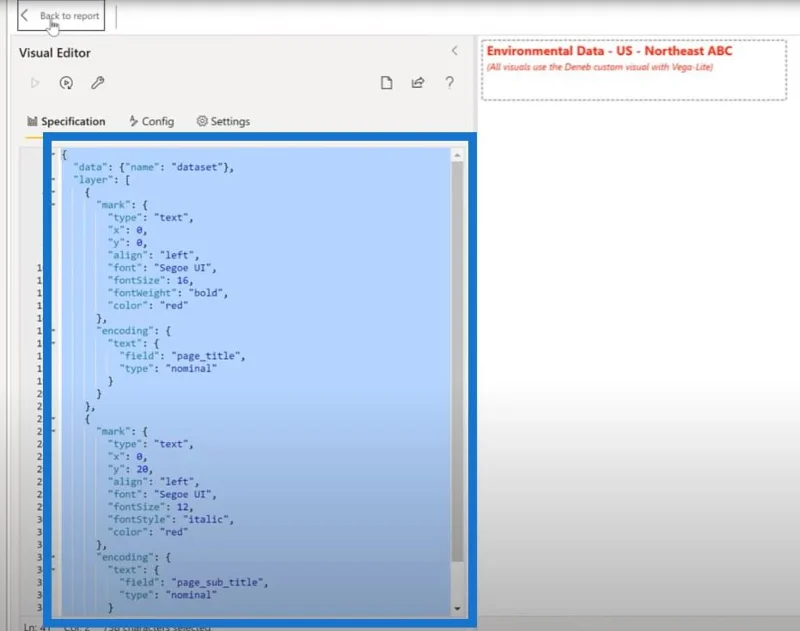Click the "data": {"name": "dataset"} line
The width and height of the screenshot is (800, 631).
[x=154, y=167]
